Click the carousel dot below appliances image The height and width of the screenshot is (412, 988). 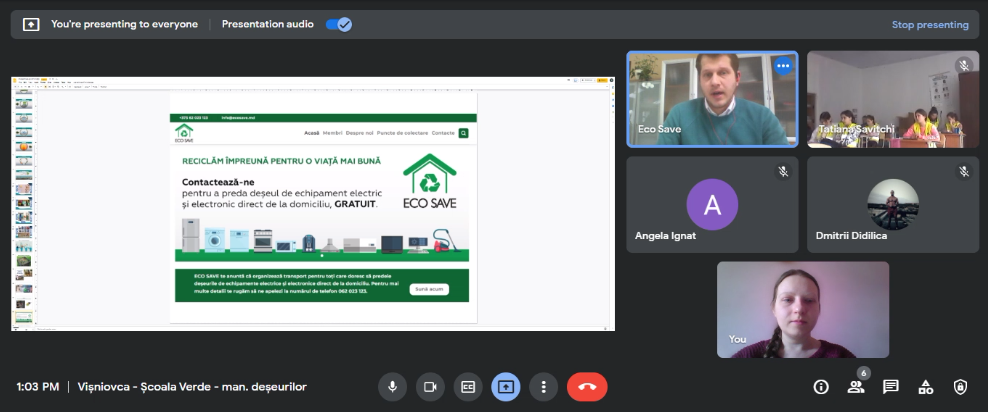322,255
